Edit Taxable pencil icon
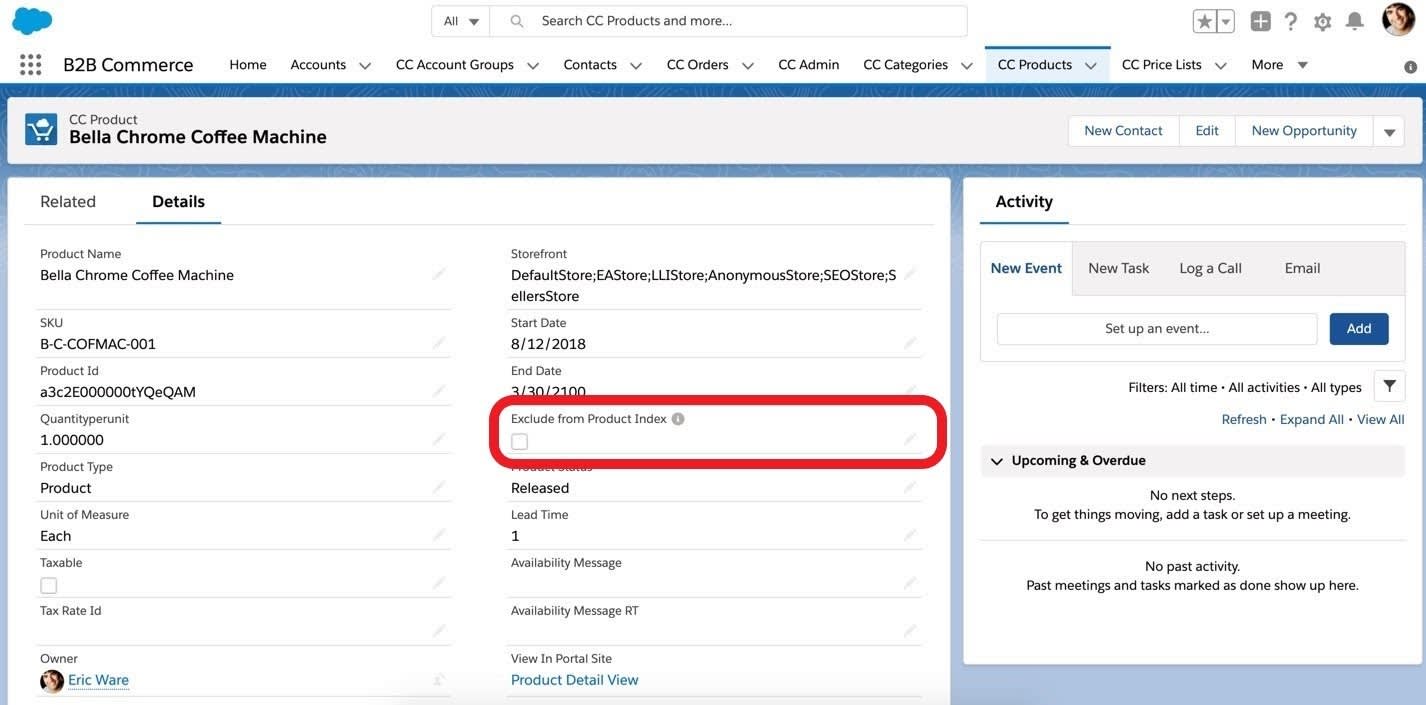The height and width of the screenshot is (705, 1426). [439, 583]
